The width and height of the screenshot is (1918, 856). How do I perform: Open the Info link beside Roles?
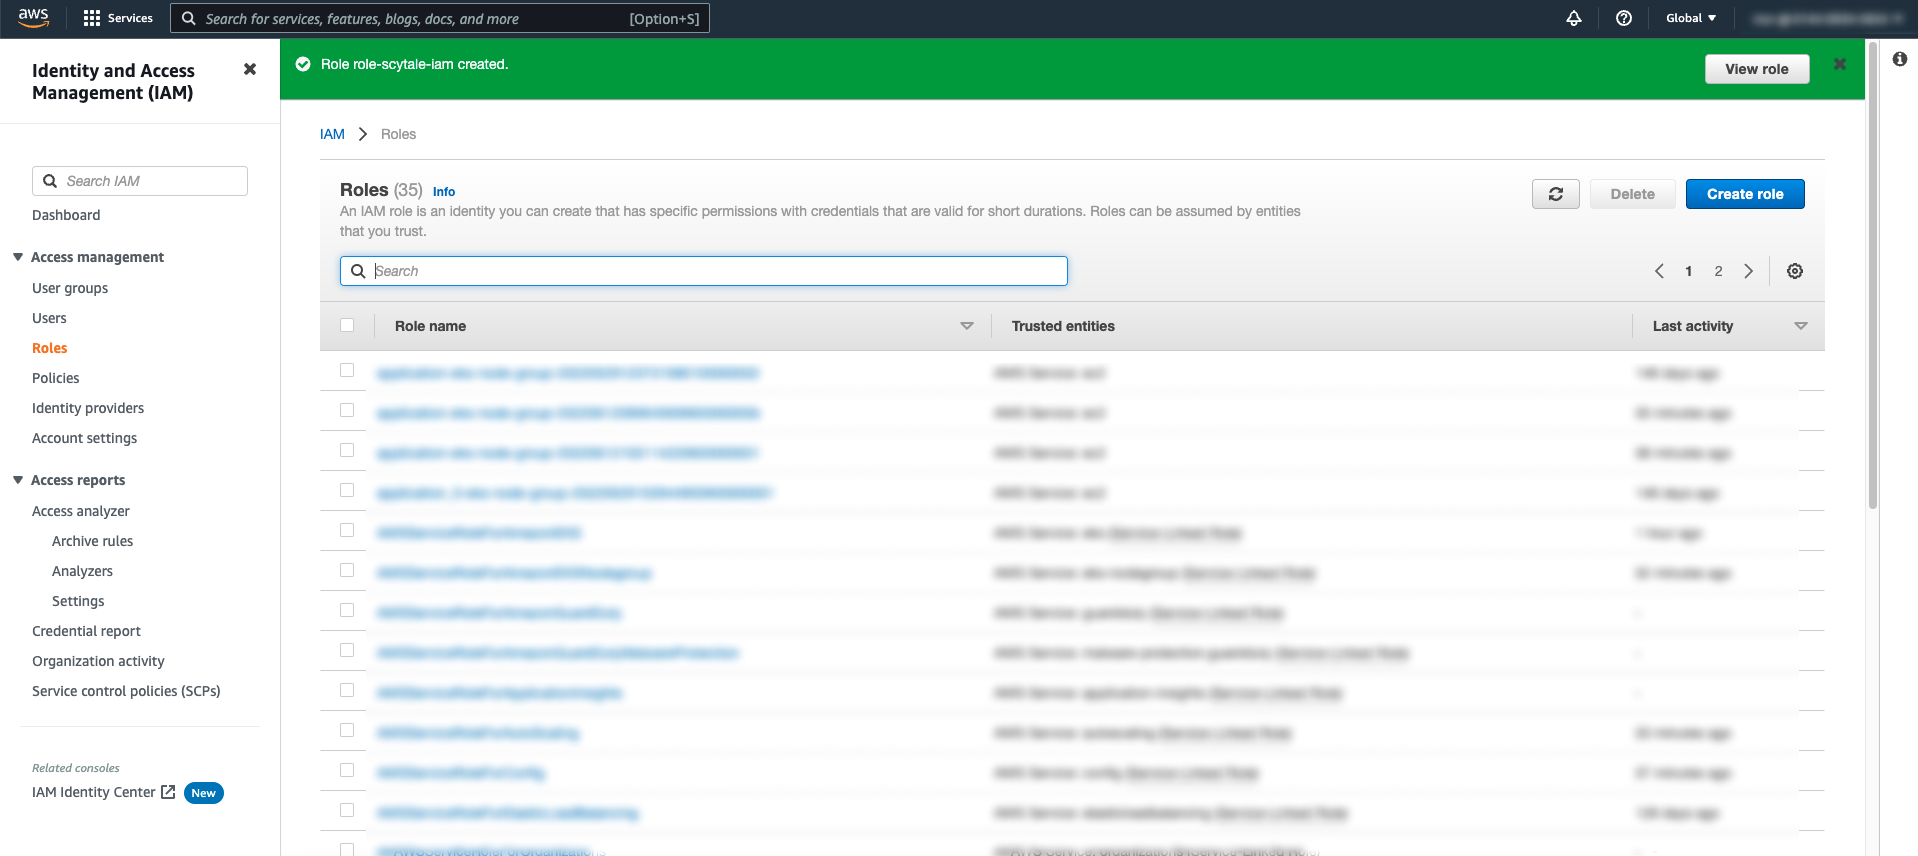444,192
